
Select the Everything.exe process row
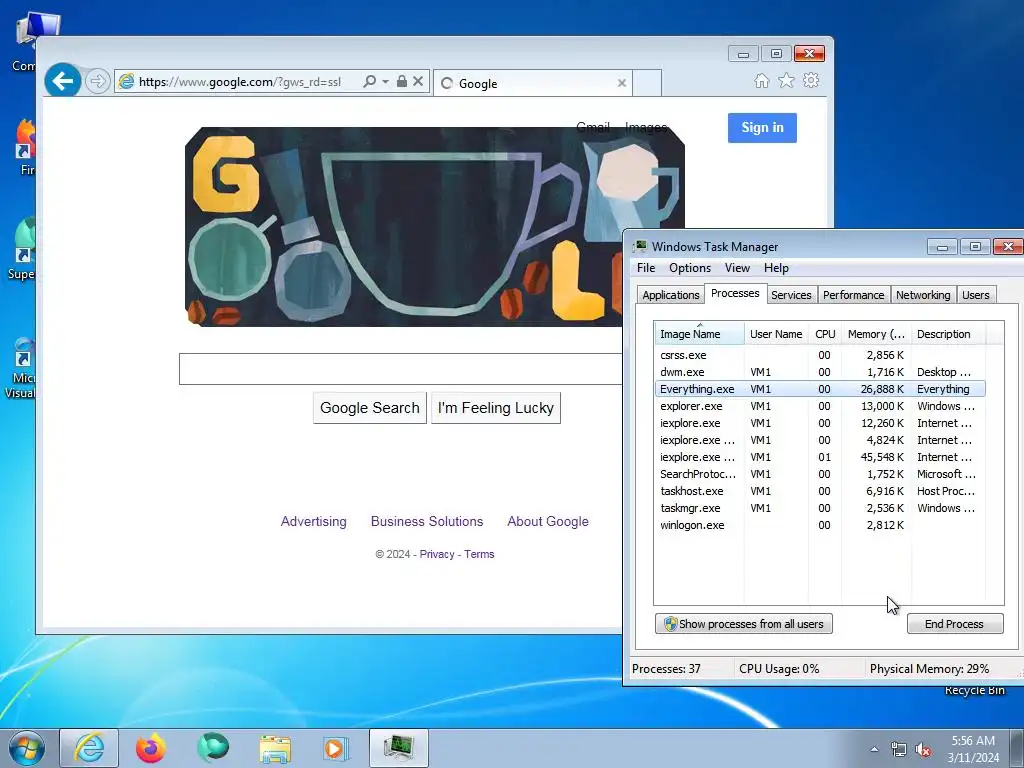[x=820, y=389]
